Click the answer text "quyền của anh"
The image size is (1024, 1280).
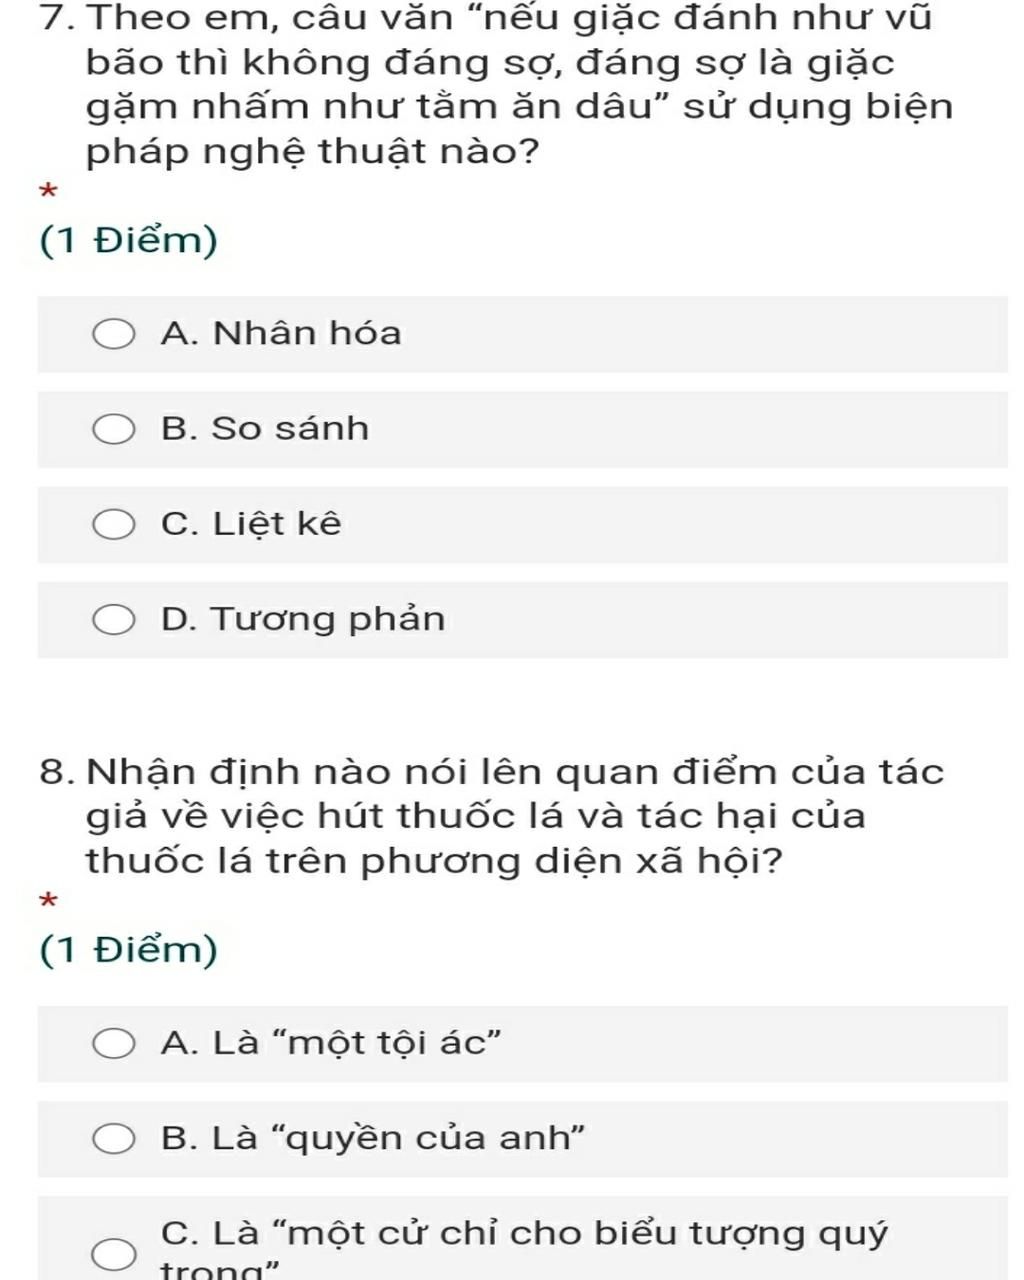tap(436, 1138)
